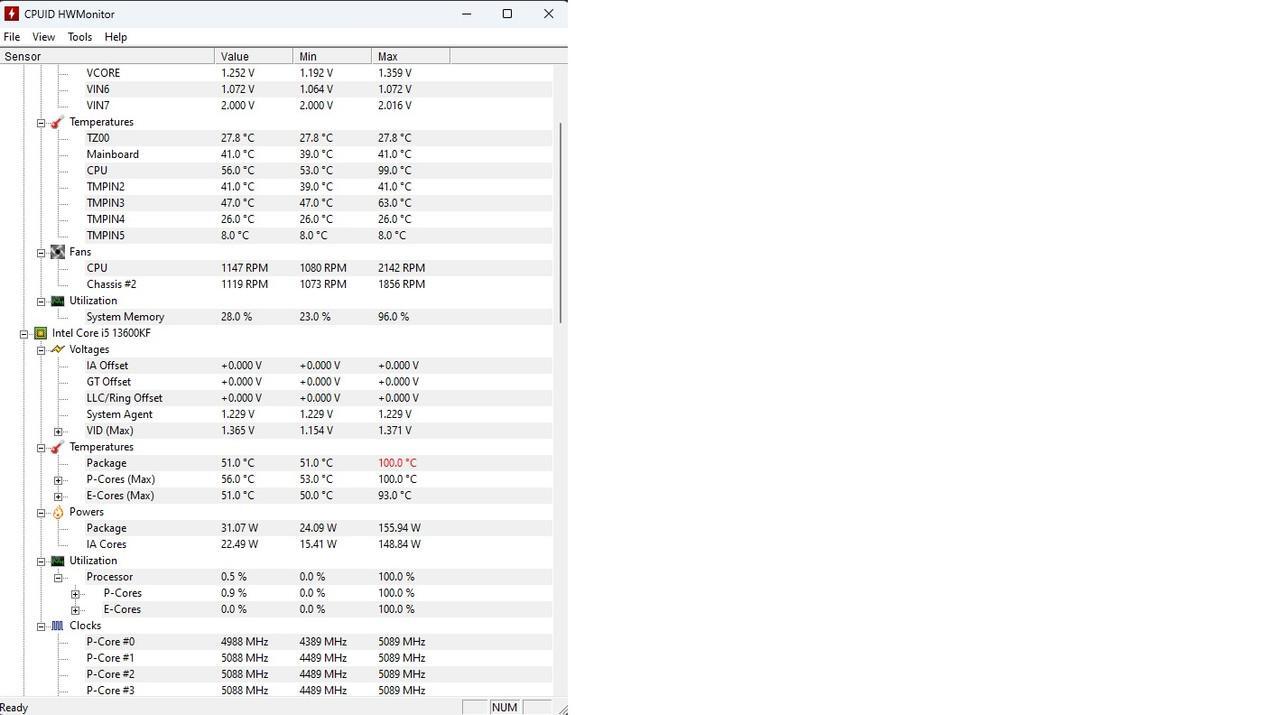The height and width of the screenshot is (715, 1280).
Task: Click the 155.94 W max package power
Action: click(399, 528)
